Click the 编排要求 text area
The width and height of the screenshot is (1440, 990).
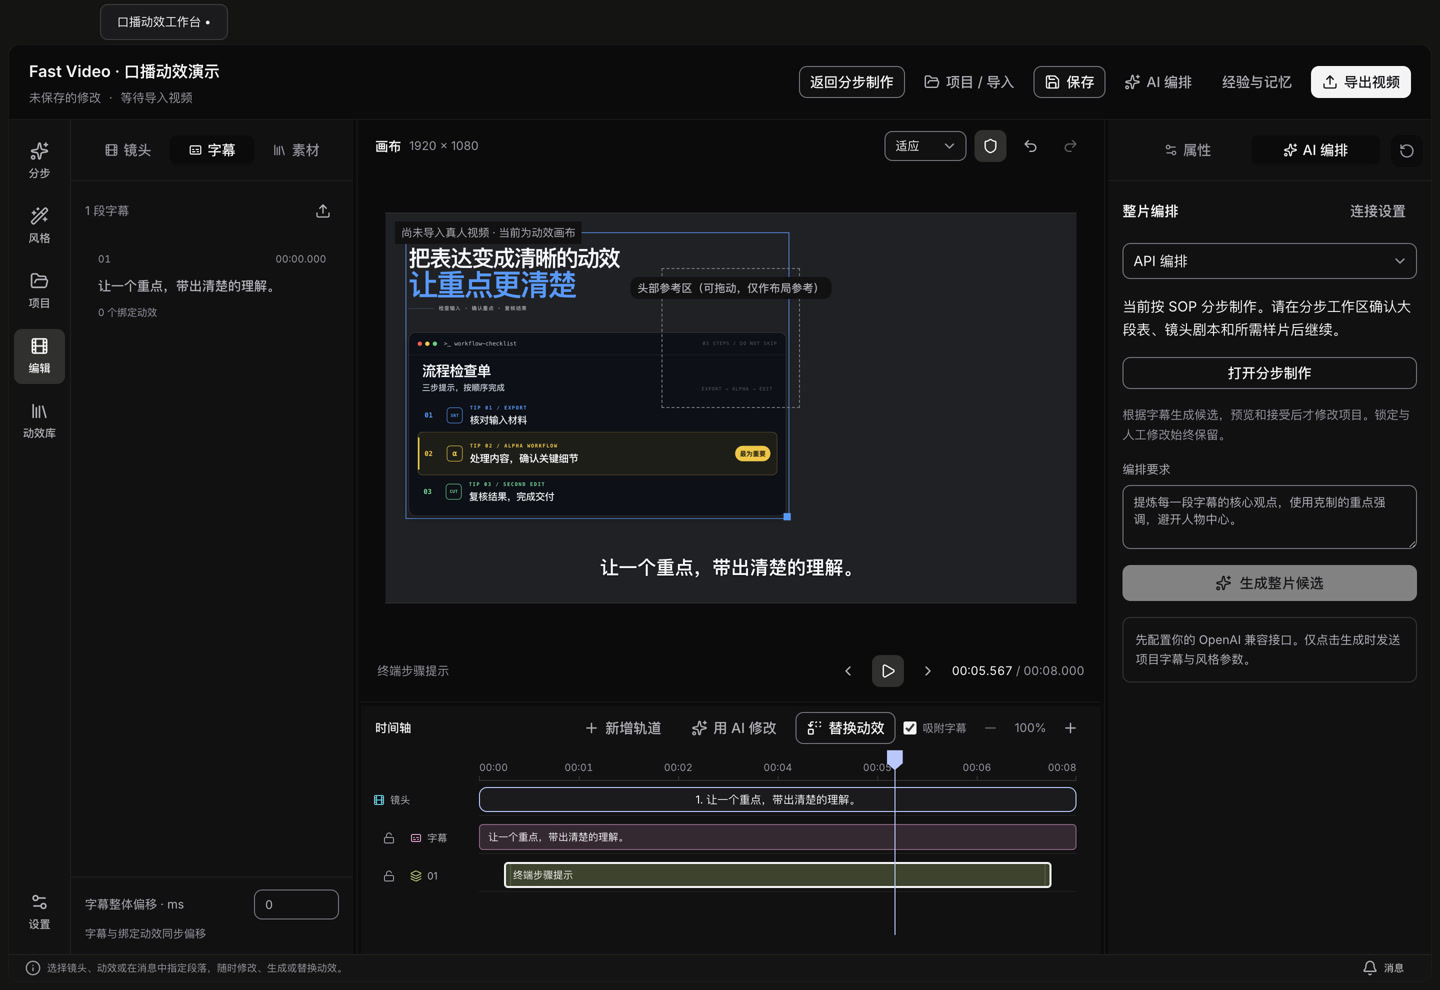coord(1269,516)
